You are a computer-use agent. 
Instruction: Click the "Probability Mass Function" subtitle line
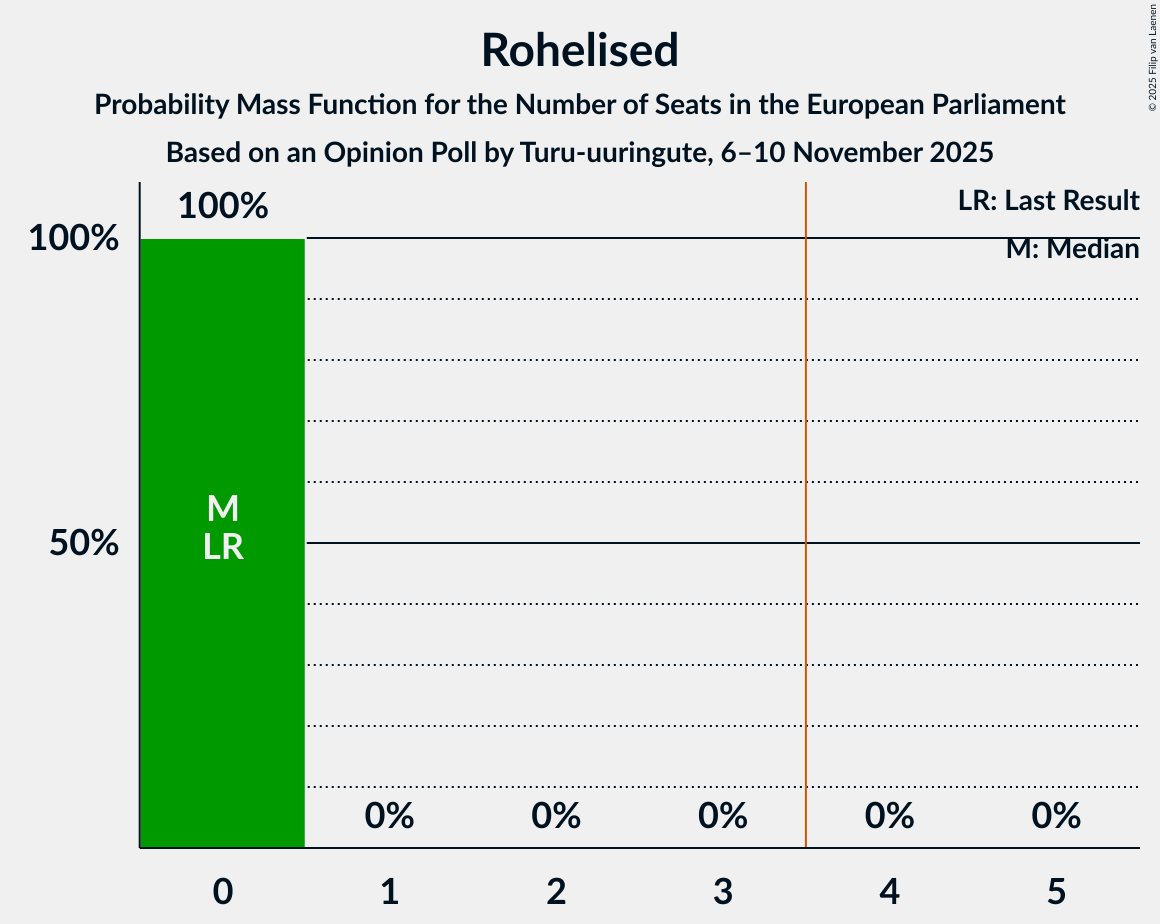(580, 104)
